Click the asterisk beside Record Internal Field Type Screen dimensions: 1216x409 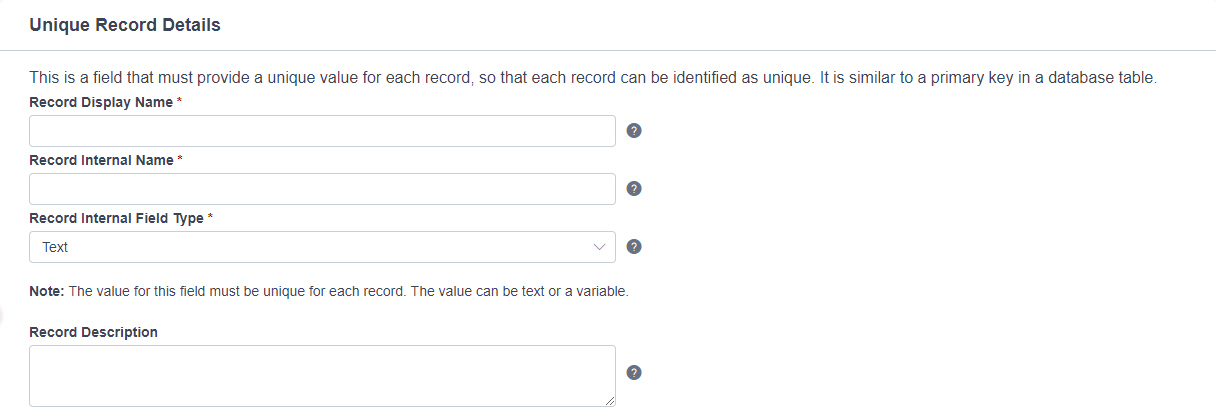210,217
